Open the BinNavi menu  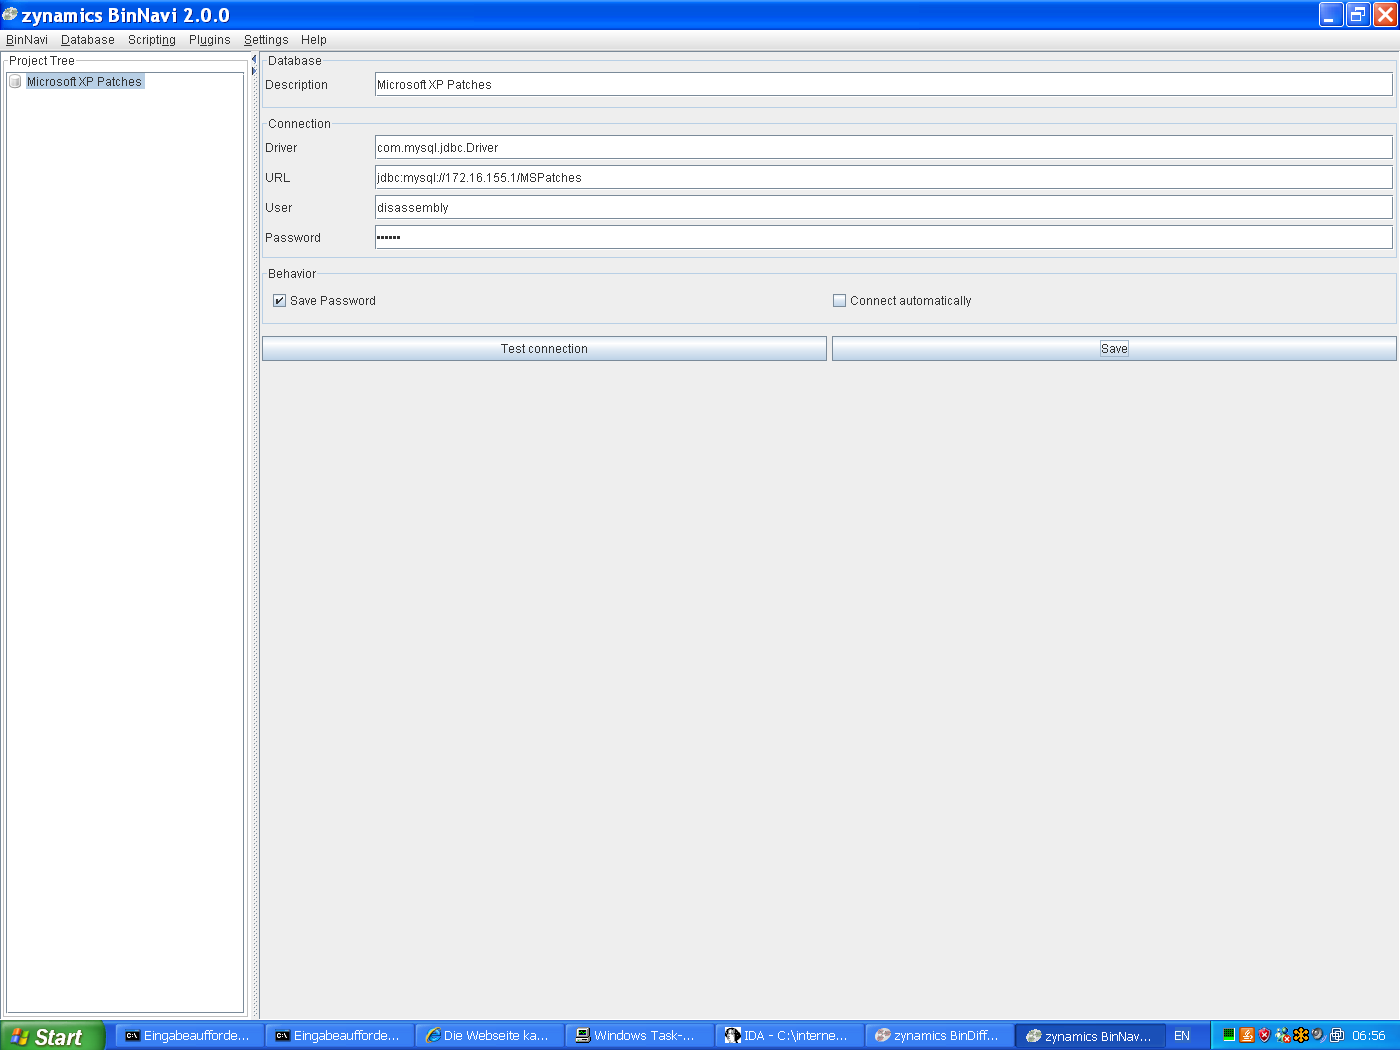point(27,40)
